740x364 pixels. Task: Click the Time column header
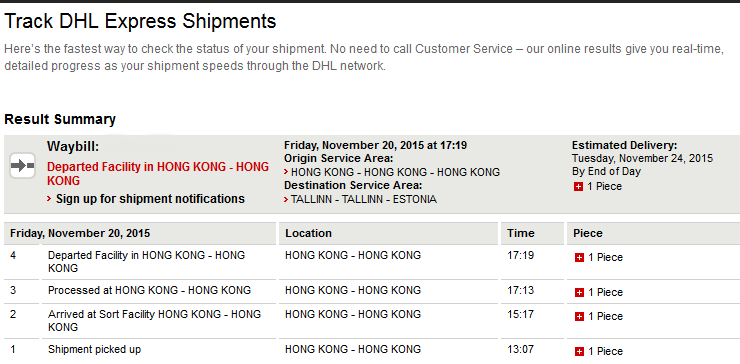[521, 233]
